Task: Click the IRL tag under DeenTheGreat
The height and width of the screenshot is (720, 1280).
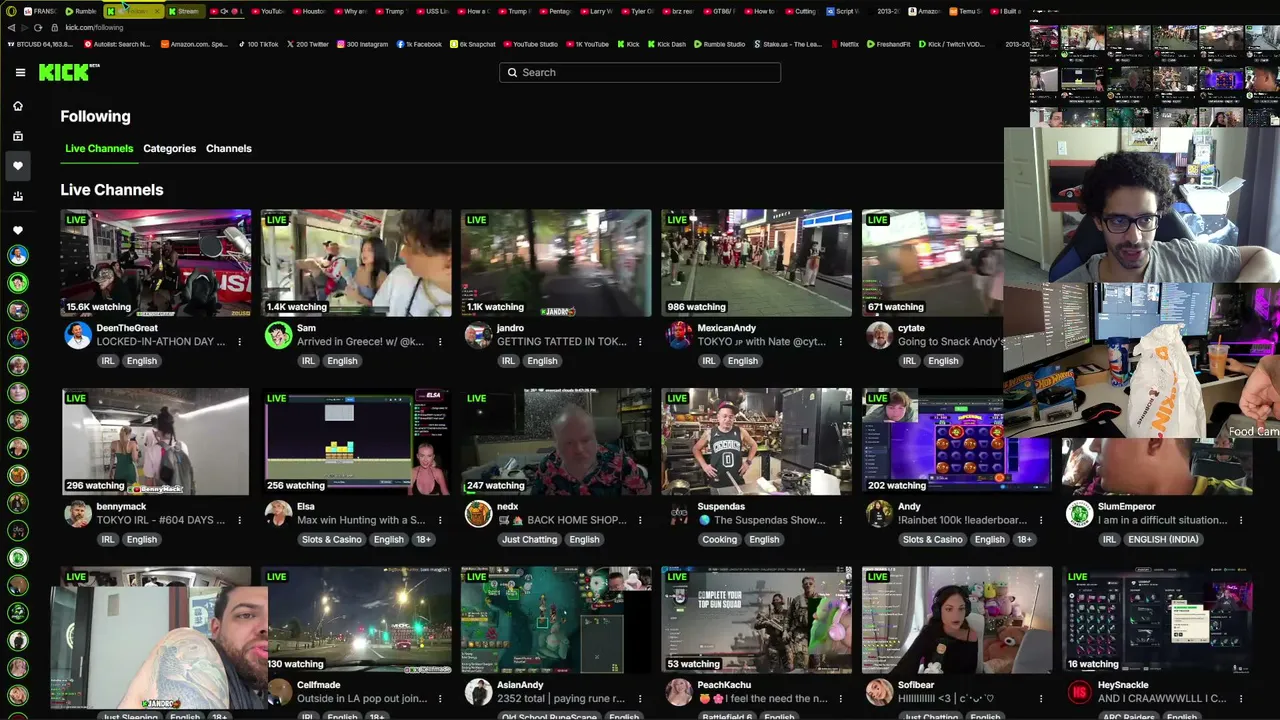Action: [108, 361]
